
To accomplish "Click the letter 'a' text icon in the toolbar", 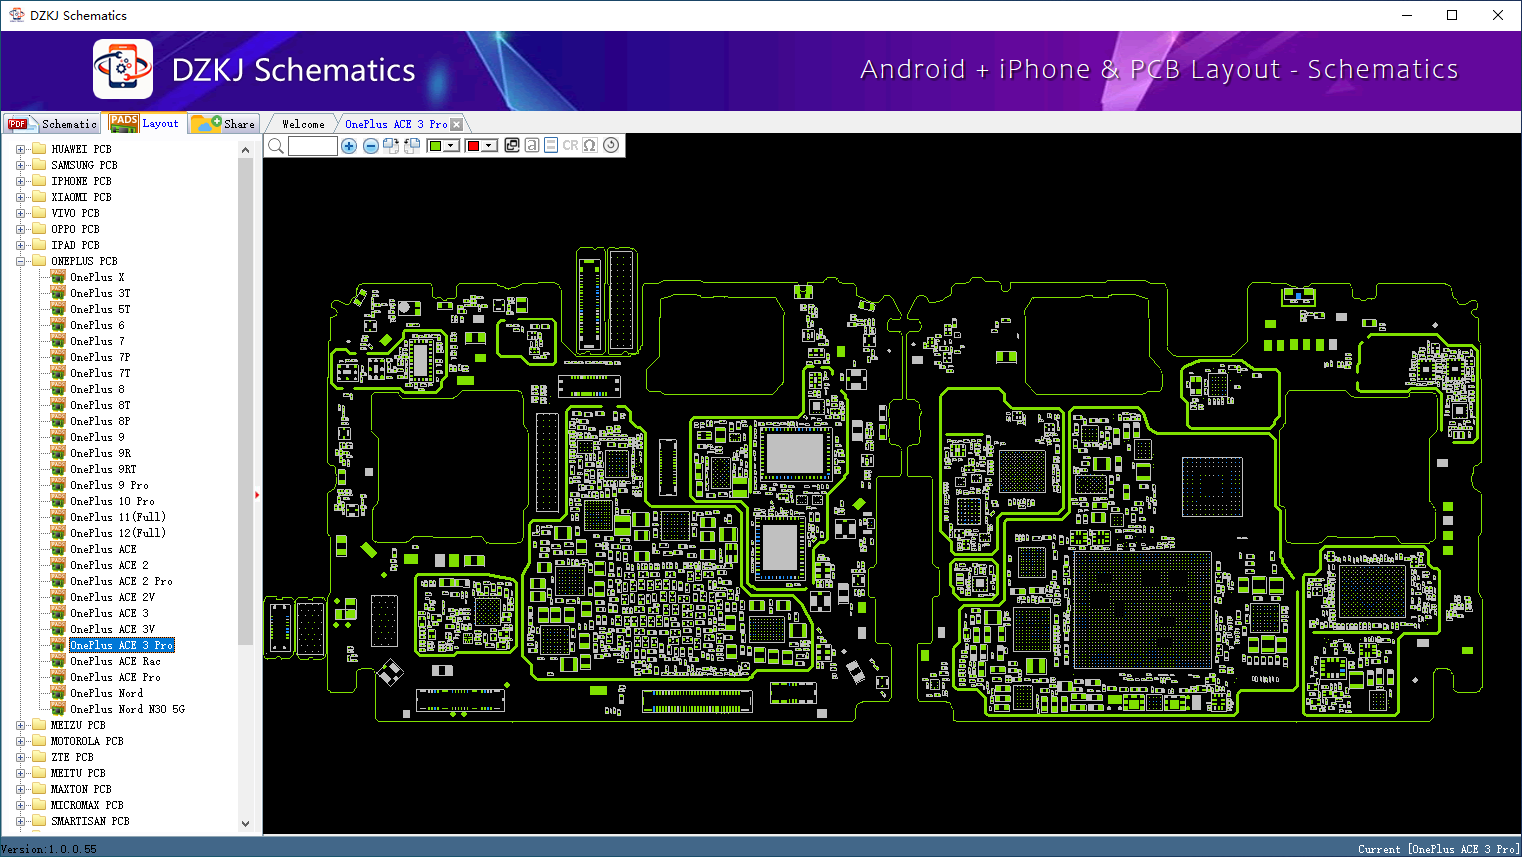I will (532, 145).
